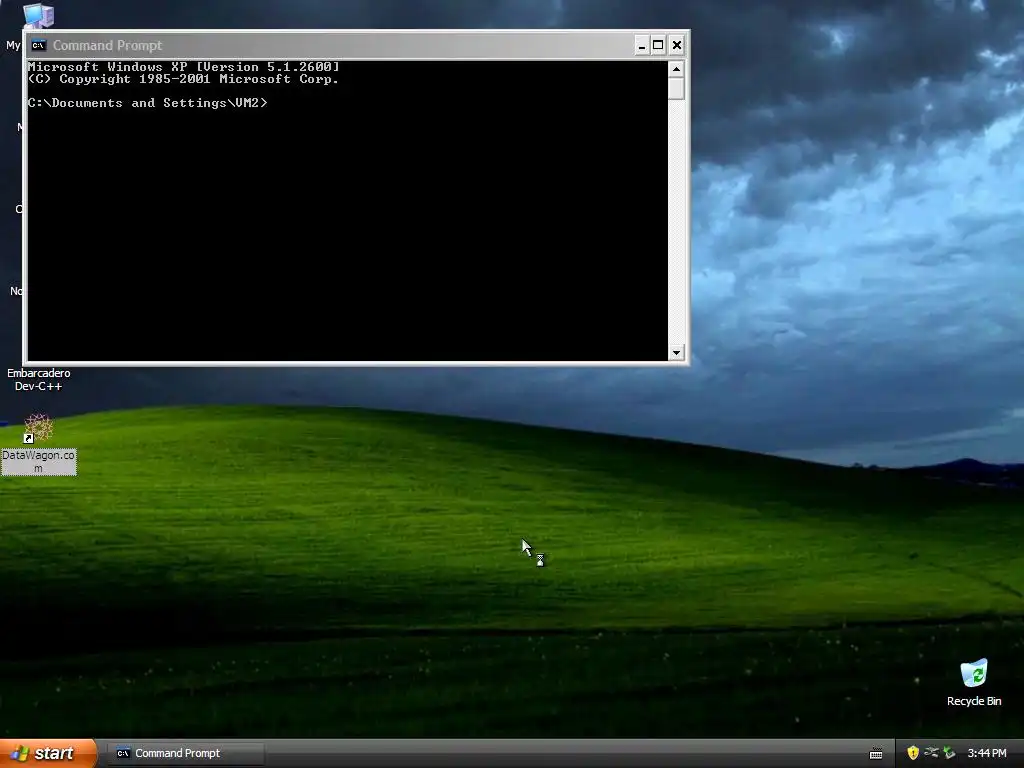1024x768 pixels.
Task: Click the Safely Remove Hardware tray icon
Action: pos(949,753)
